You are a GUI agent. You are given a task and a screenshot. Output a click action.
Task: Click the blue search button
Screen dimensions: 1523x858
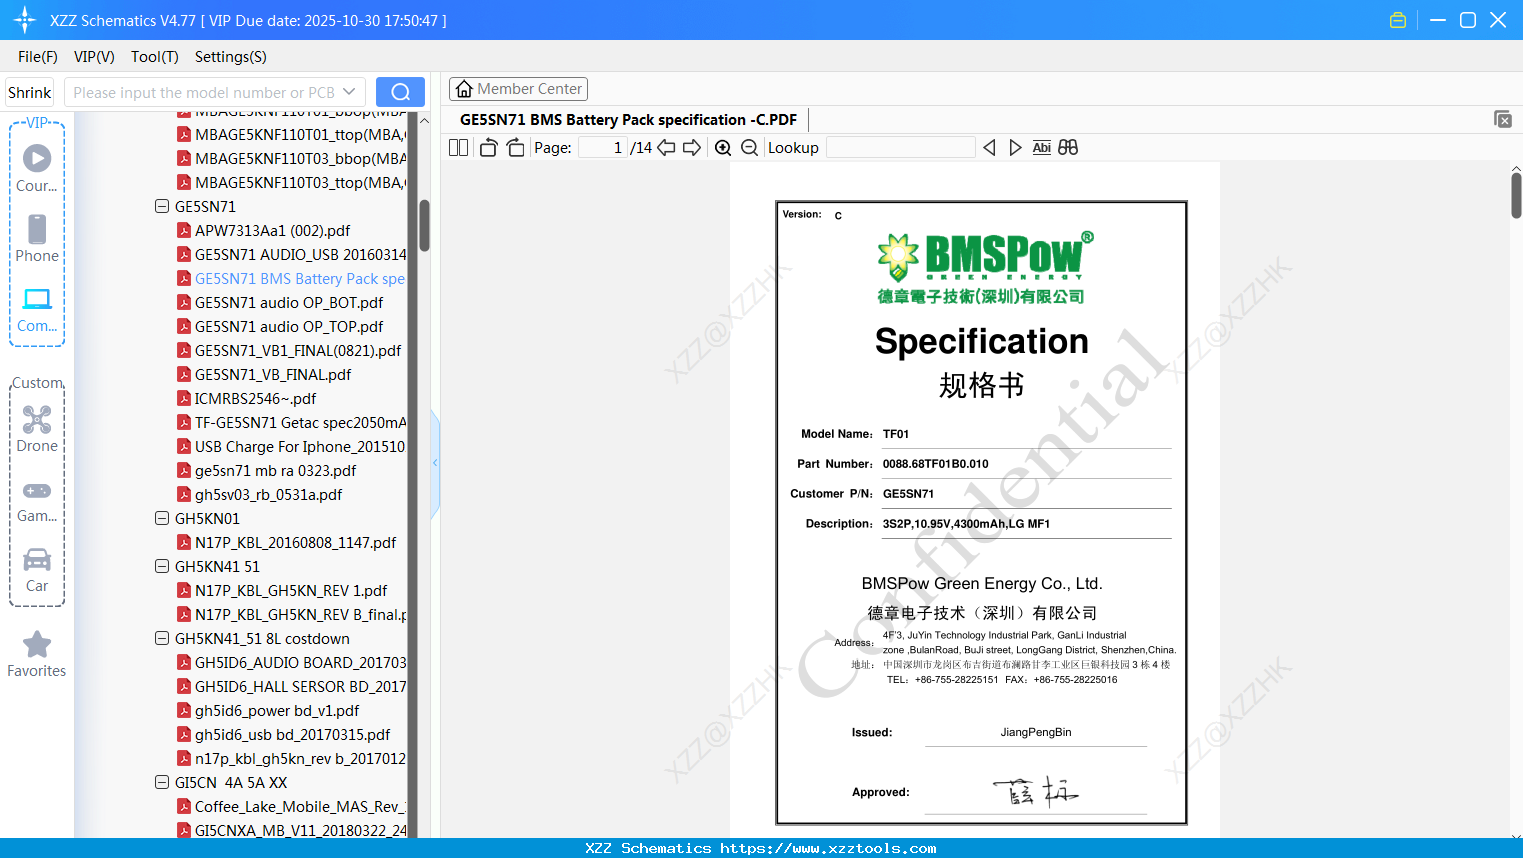(x=400, y=92)
